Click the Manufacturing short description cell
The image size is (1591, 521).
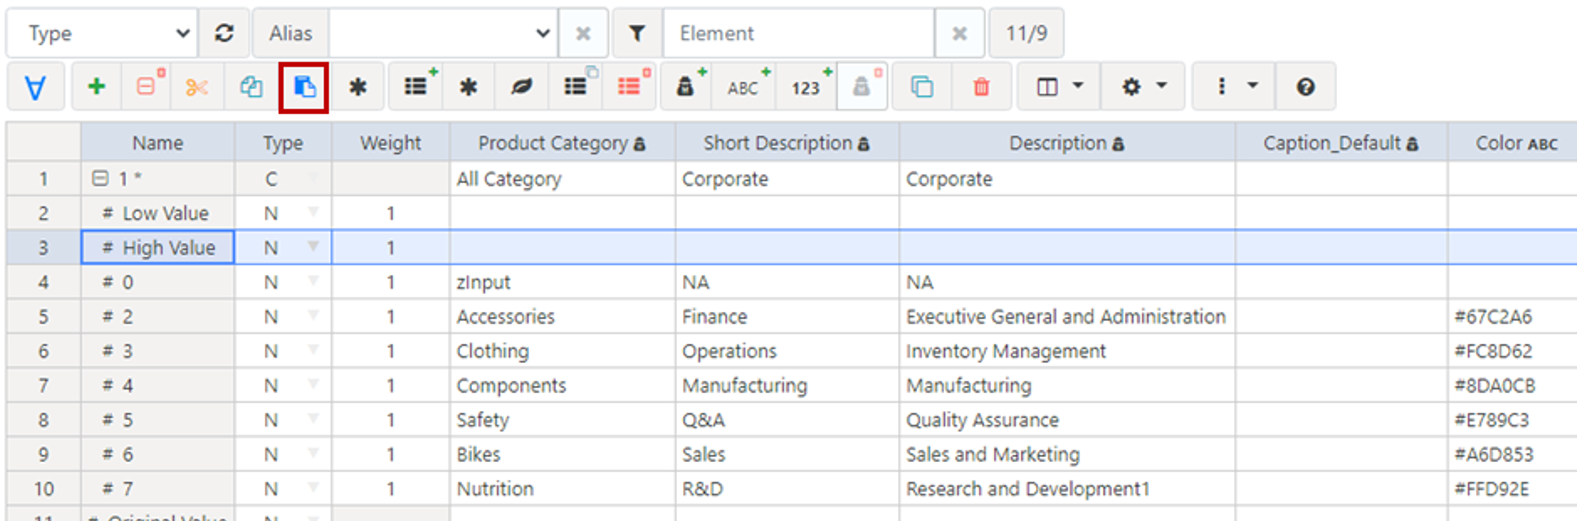click(787, 385)
